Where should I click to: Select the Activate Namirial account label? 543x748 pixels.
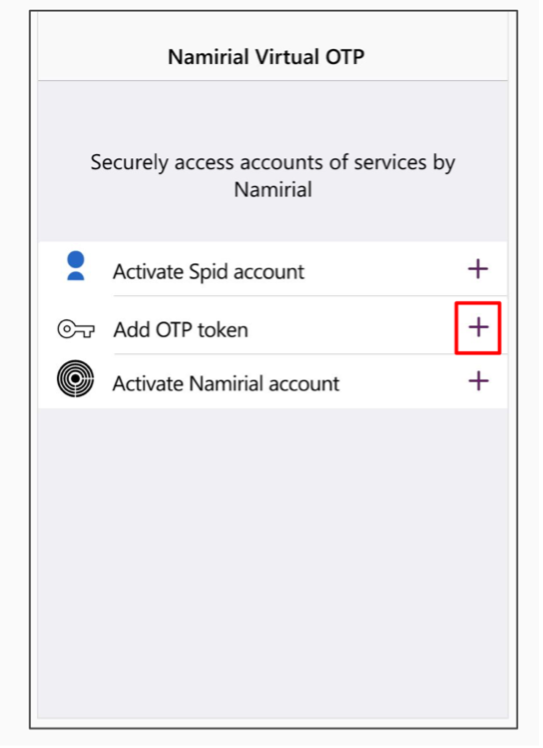pos(226,384)
